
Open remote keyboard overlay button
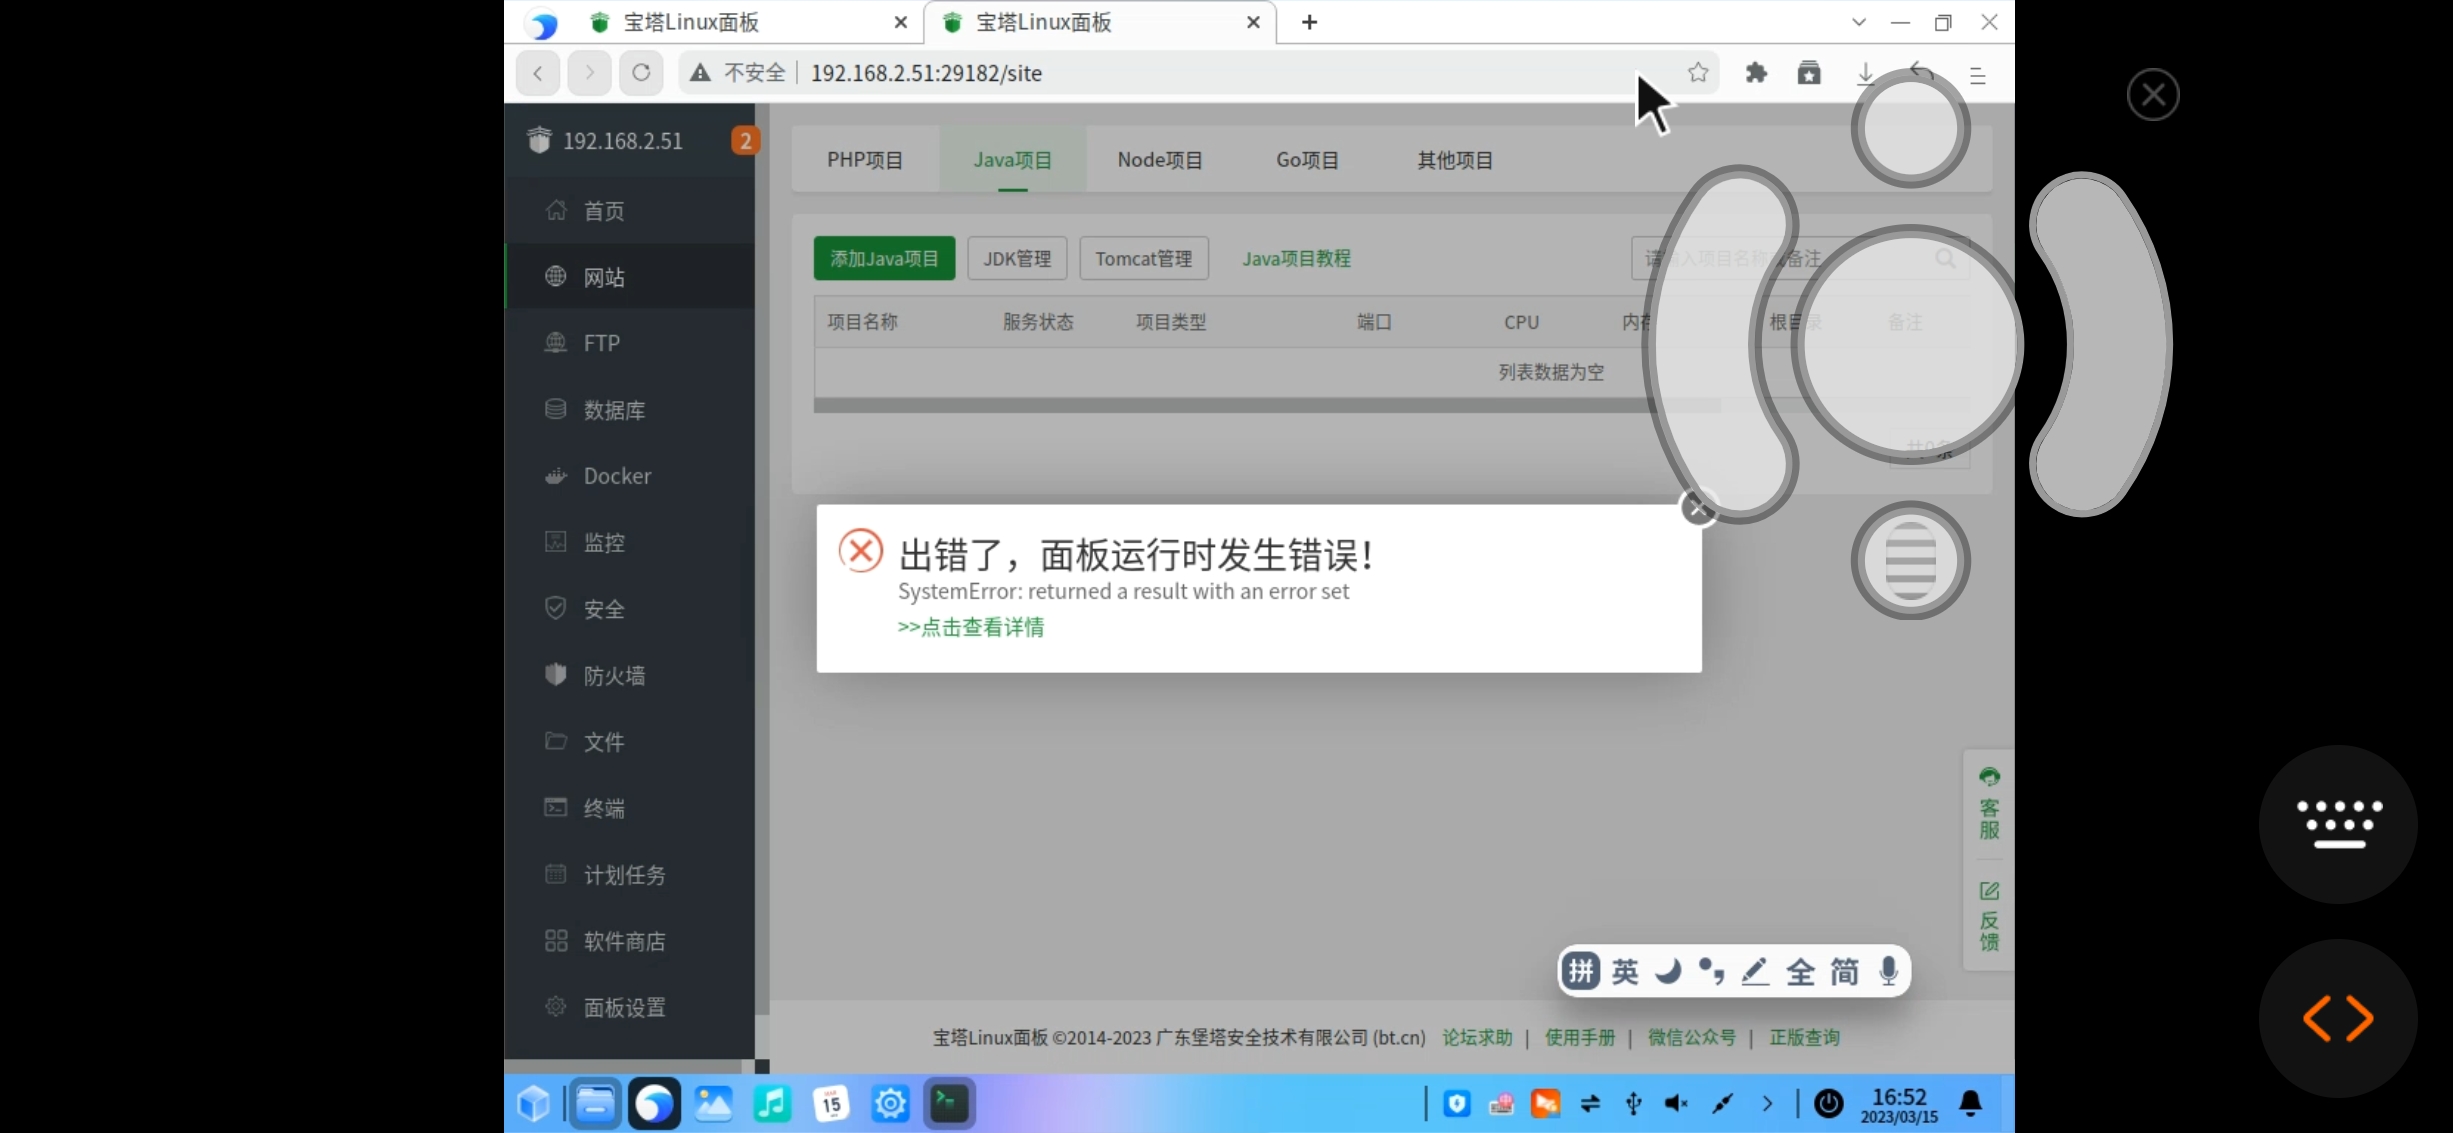pos(2339,824)
